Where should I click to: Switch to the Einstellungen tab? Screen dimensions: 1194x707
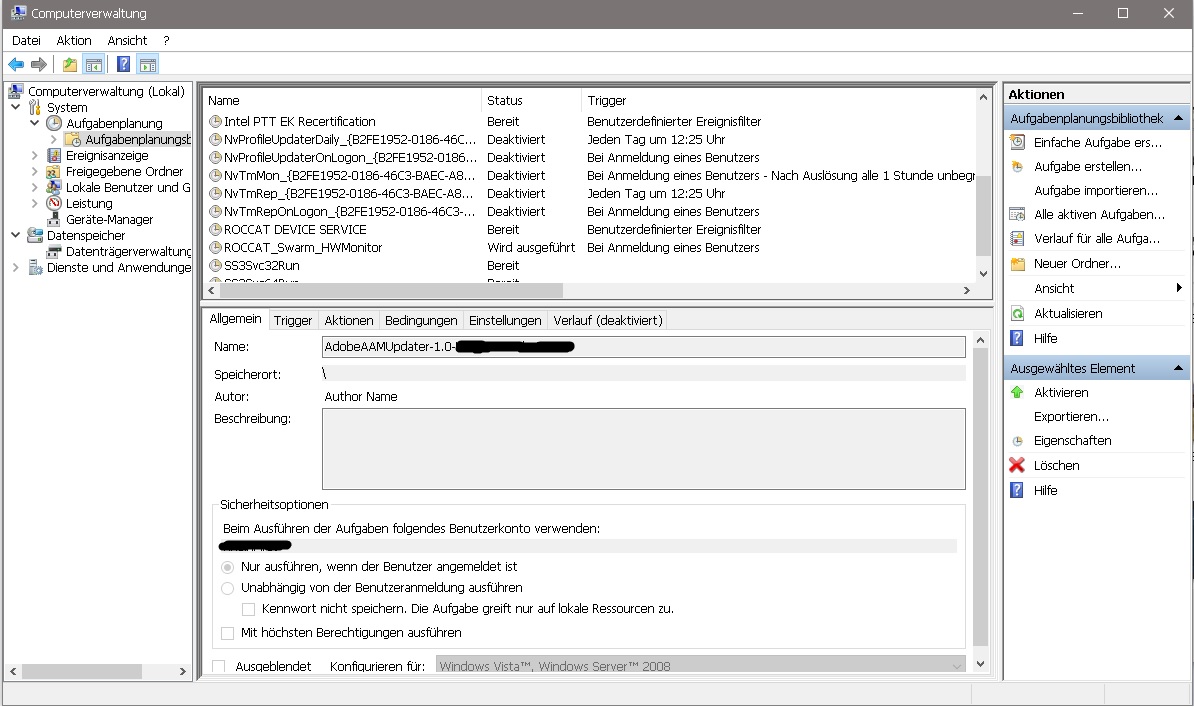[x=505, y=321]
